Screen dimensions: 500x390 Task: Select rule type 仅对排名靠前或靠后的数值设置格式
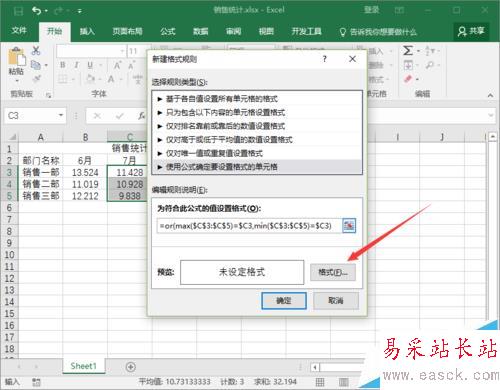257,126
